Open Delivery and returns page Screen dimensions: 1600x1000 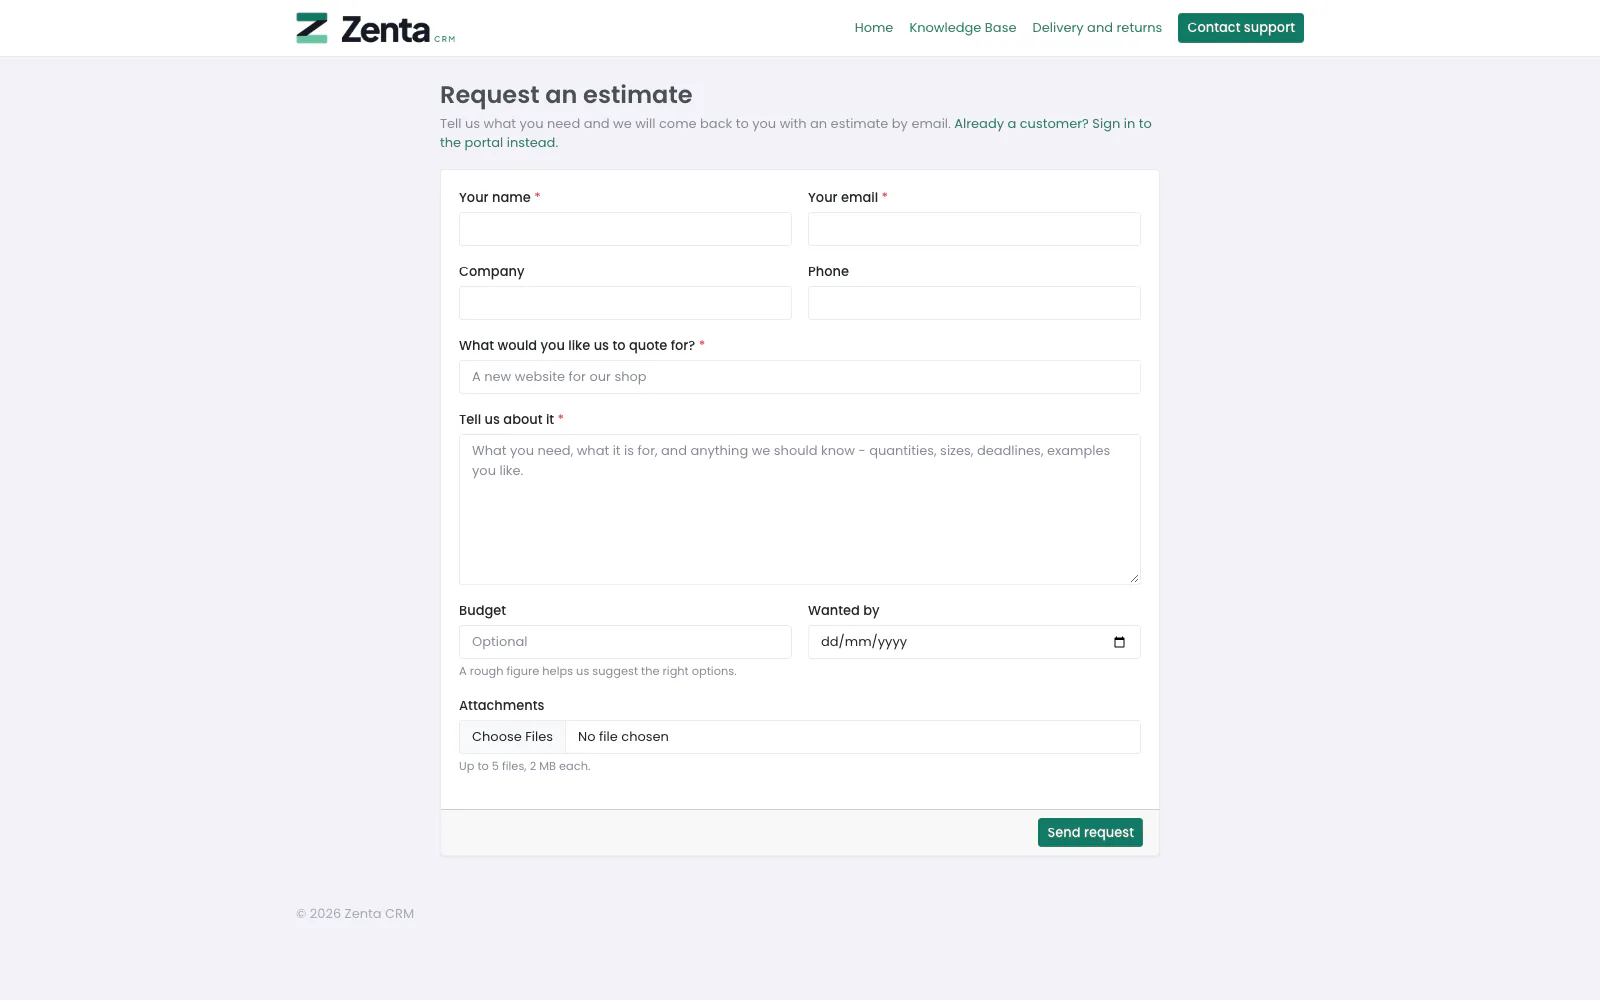(x=1097, y=28)
